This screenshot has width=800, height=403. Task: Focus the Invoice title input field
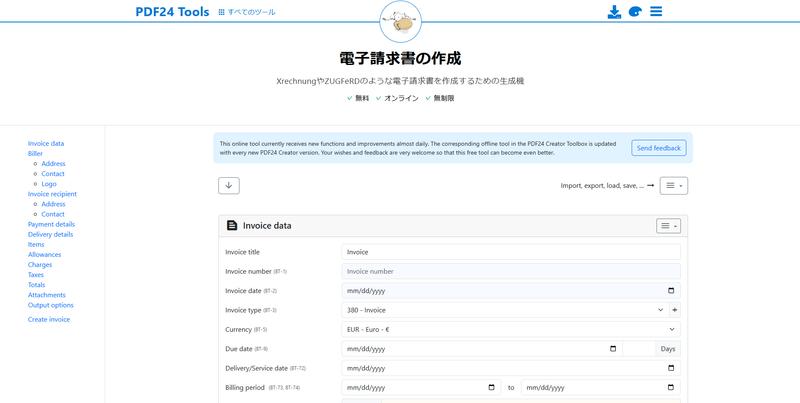[511, 252]
